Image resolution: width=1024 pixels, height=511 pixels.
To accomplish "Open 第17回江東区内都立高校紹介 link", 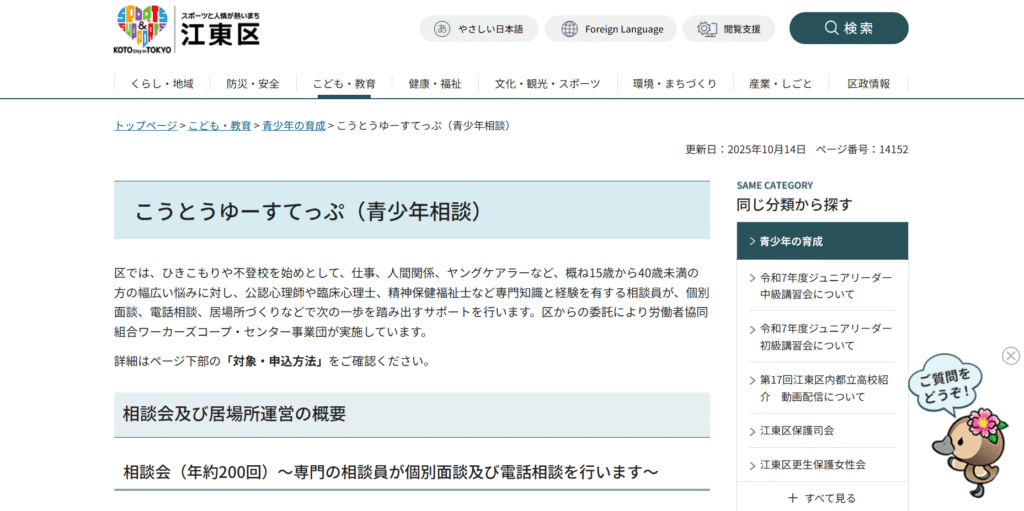I will coord(823,388).
